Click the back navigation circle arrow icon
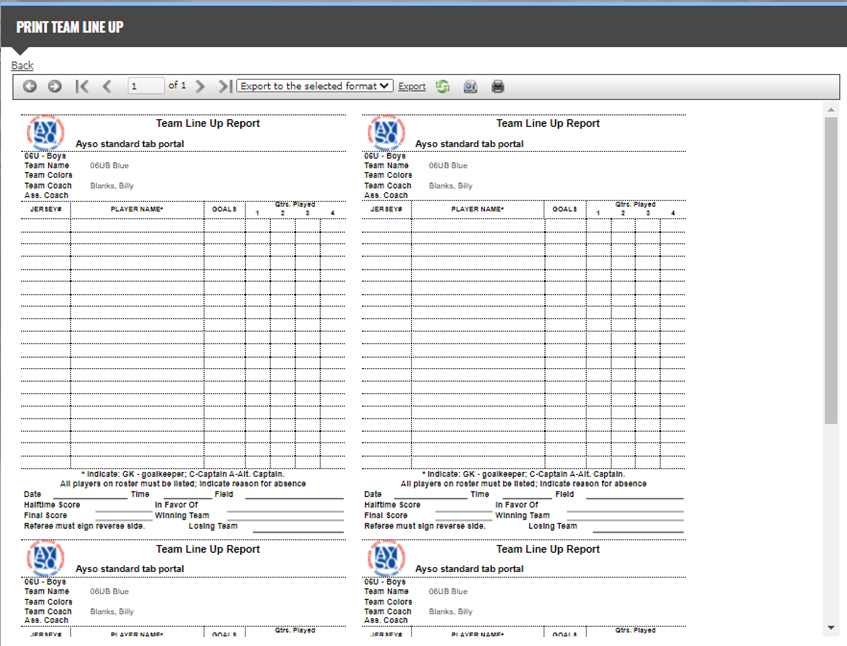Image resolution: width=847 pixels, height=646 pixels. pyautogui.click(x=30, y=87)
